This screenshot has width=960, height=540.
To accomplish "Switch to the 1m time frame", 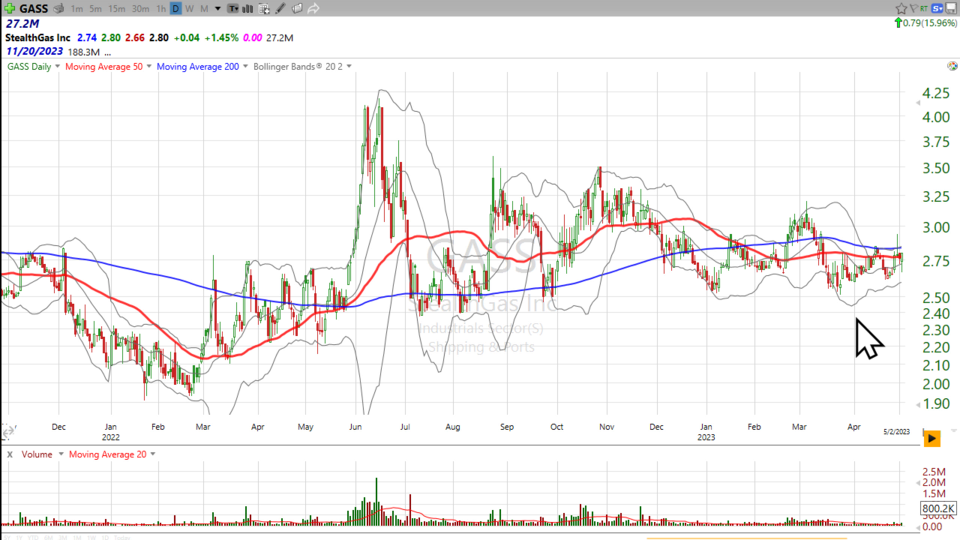I will coord(77,9).
